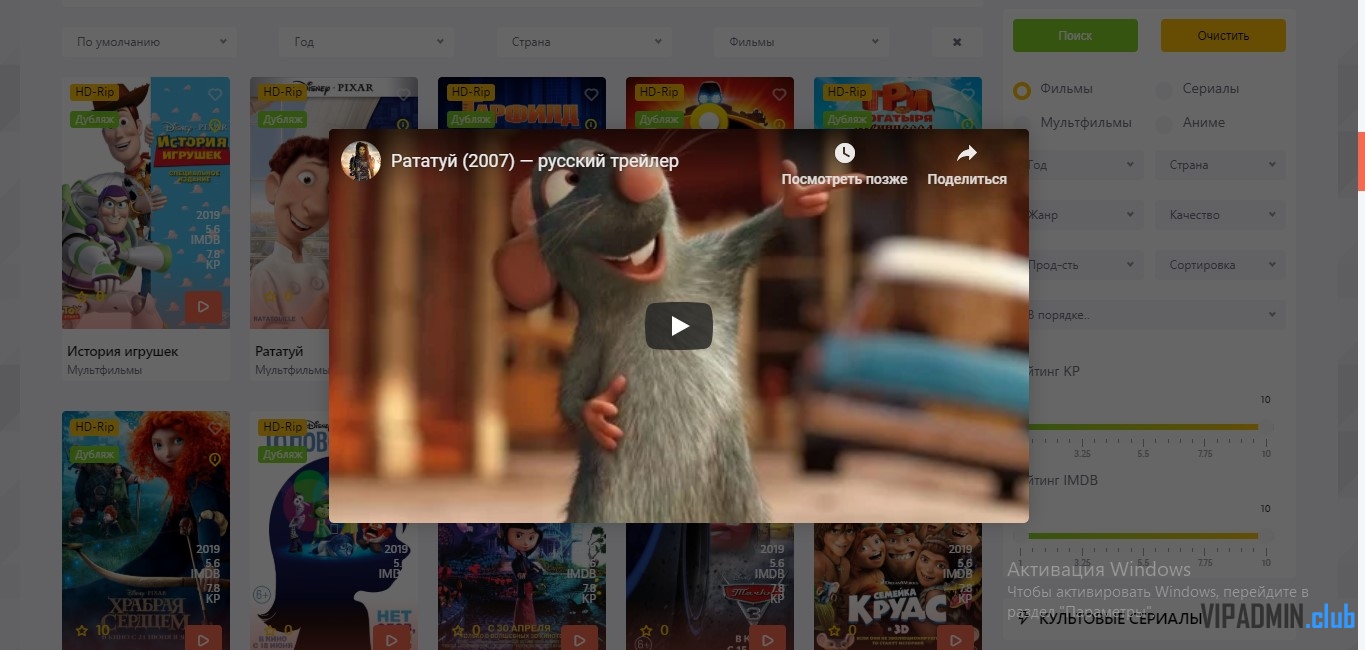Click the red play icon on Семейка Крудс
The height and width of the screenshot is (650, 1365).
[955, 639]
